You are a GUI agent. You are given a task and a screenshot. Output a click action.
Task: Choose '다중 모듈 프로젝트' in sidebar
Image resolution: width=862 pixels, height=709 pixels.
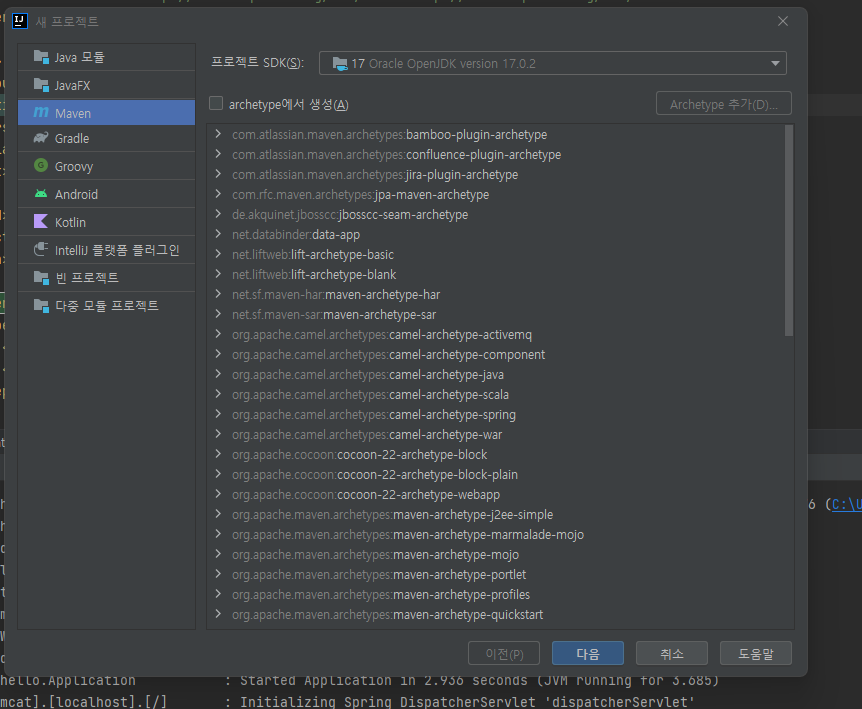106,306
